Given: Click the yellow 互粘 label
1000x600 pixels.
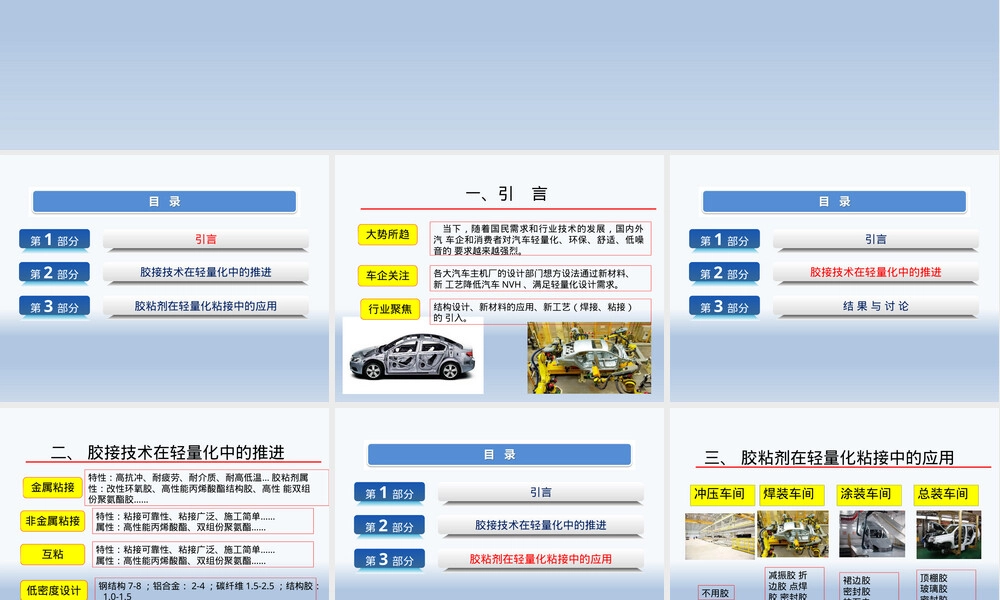Looking at the screenshot, I should click(x=52, y=555).
